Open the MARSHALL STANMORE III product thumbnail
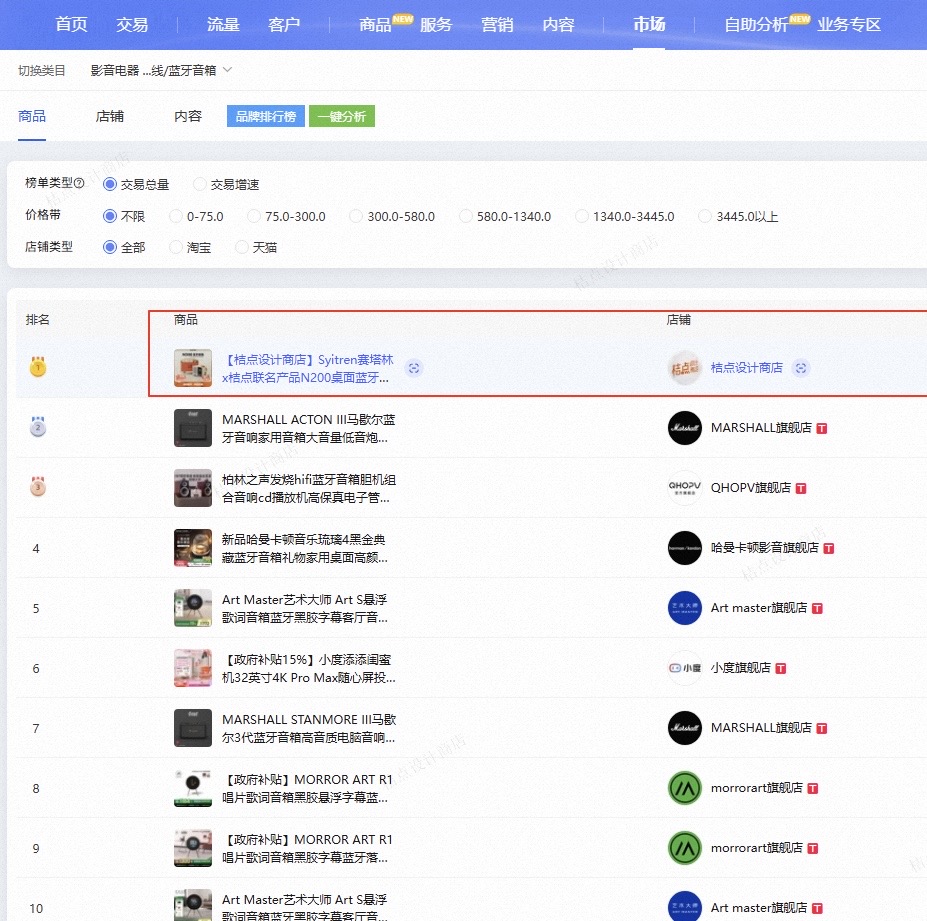The image size is (927, 921). click(x=193, y=728)
